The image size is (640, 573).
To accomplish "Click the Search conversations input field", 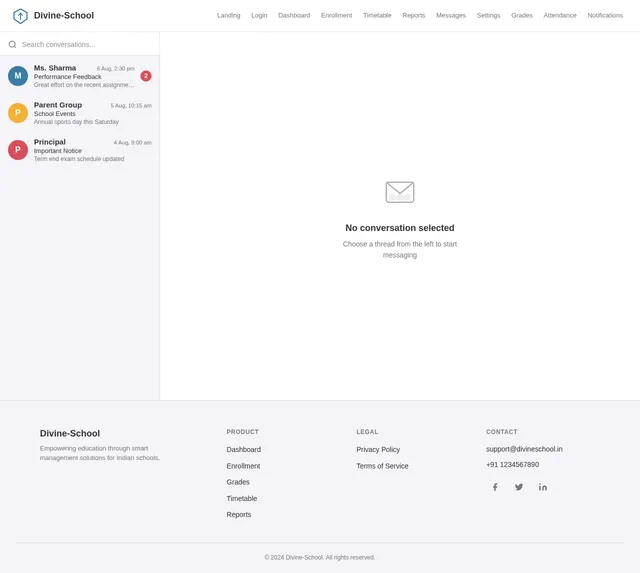I will [86, 44].
